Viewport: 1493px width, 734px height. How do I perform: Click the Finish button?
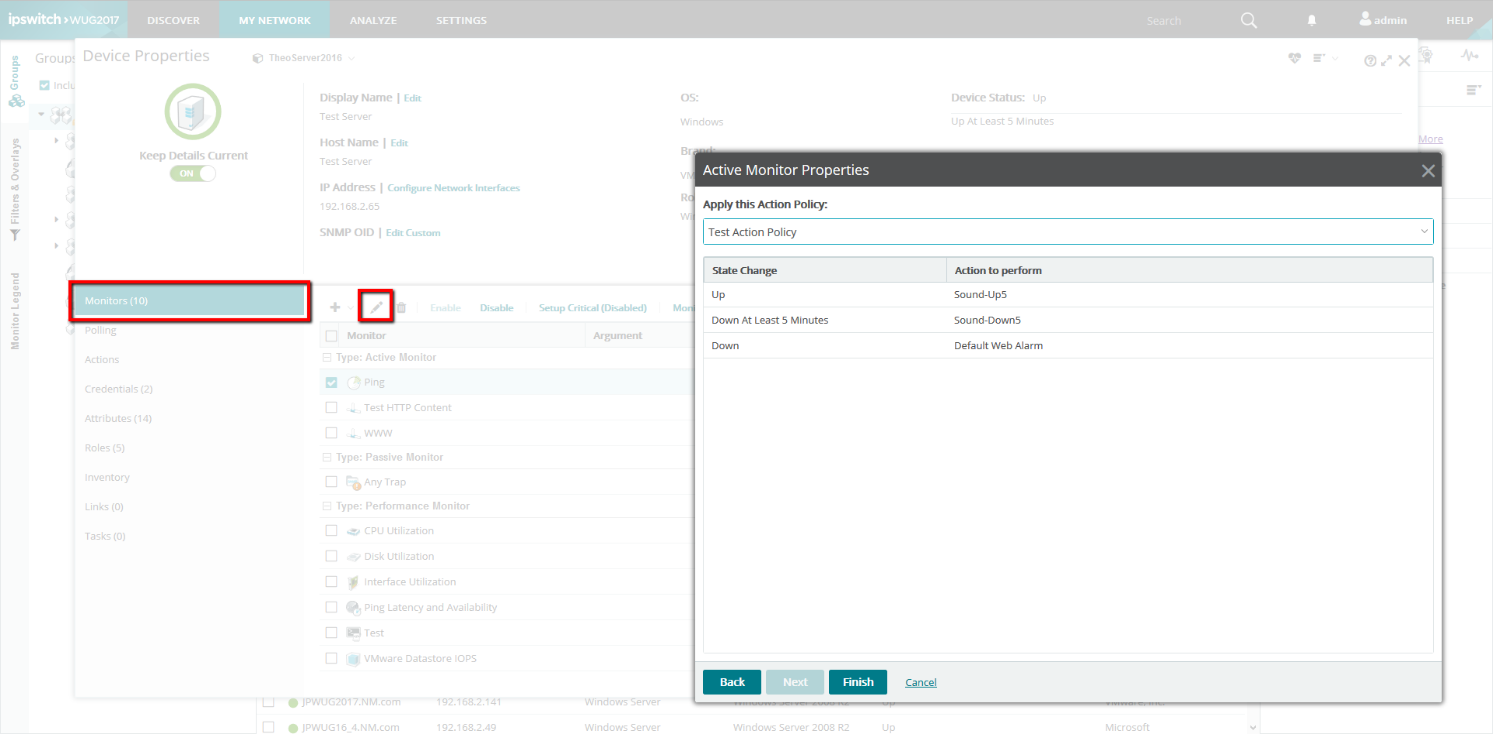pos(858,682)
